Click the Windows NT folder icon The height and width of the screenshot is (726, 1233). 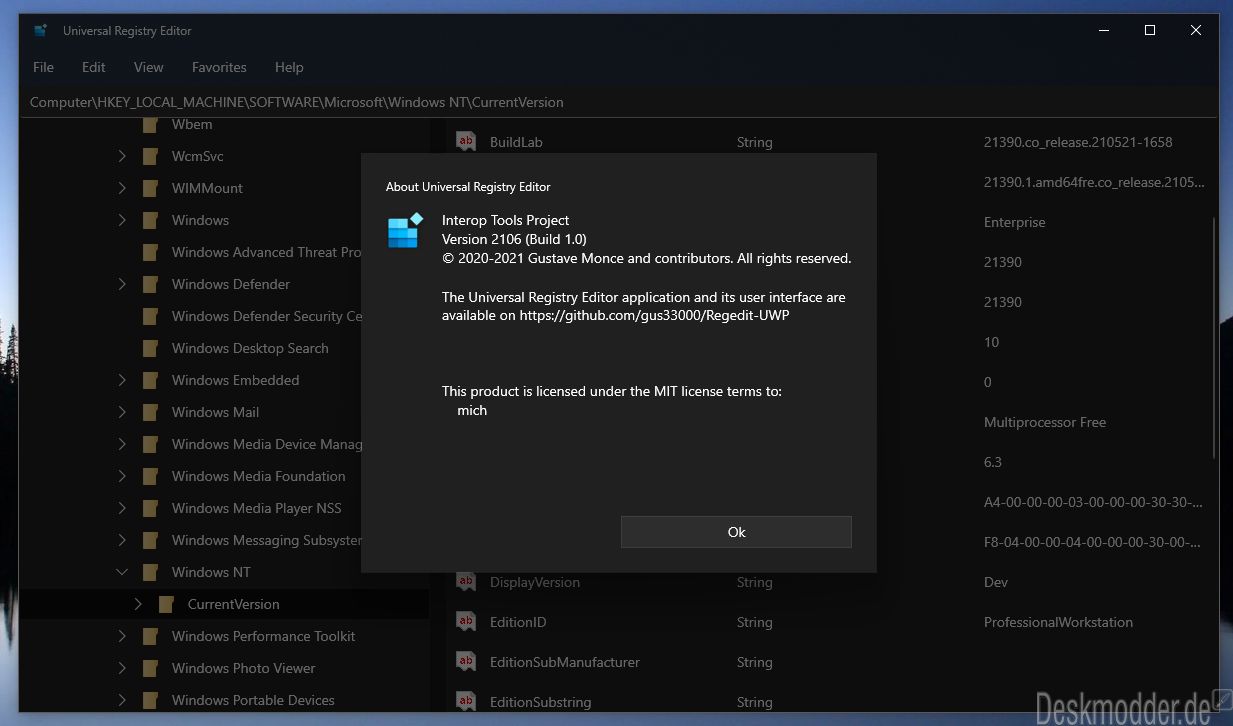pos(150,573)
